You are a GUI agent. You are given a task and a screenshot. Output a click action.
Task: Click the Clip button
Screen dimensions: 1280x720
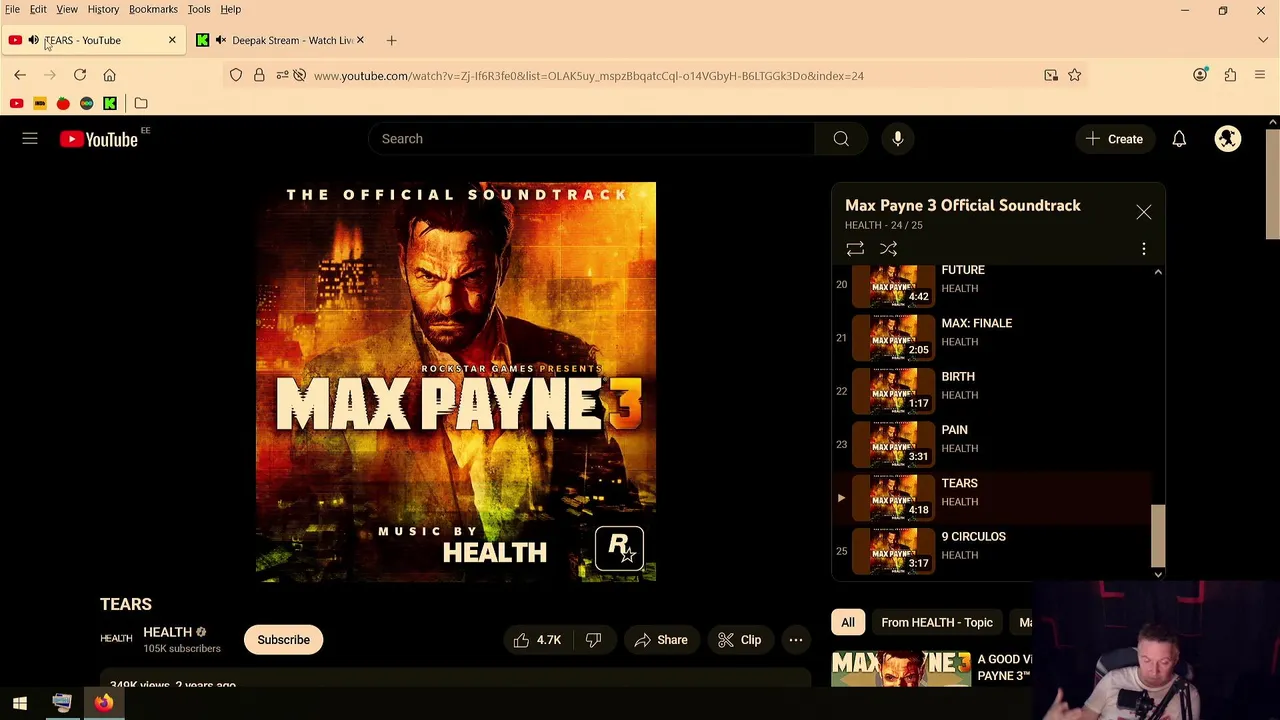tap(739, 640)
